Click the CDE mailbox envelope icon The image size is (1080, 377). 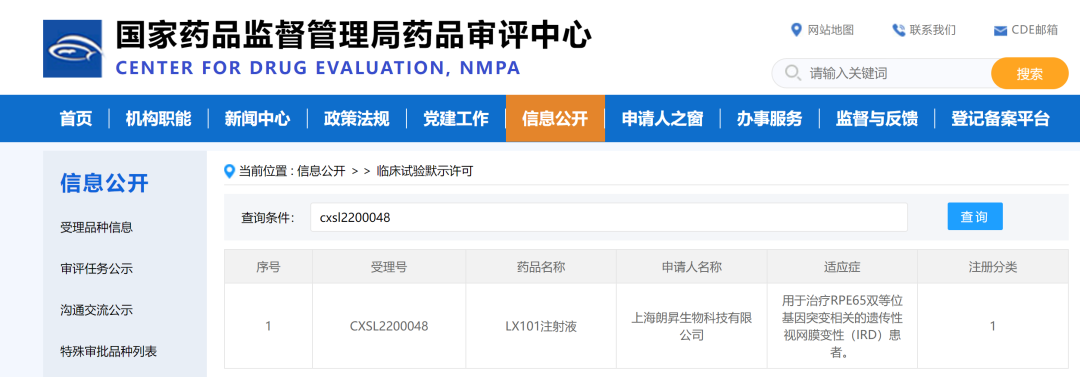[1000, 30]
